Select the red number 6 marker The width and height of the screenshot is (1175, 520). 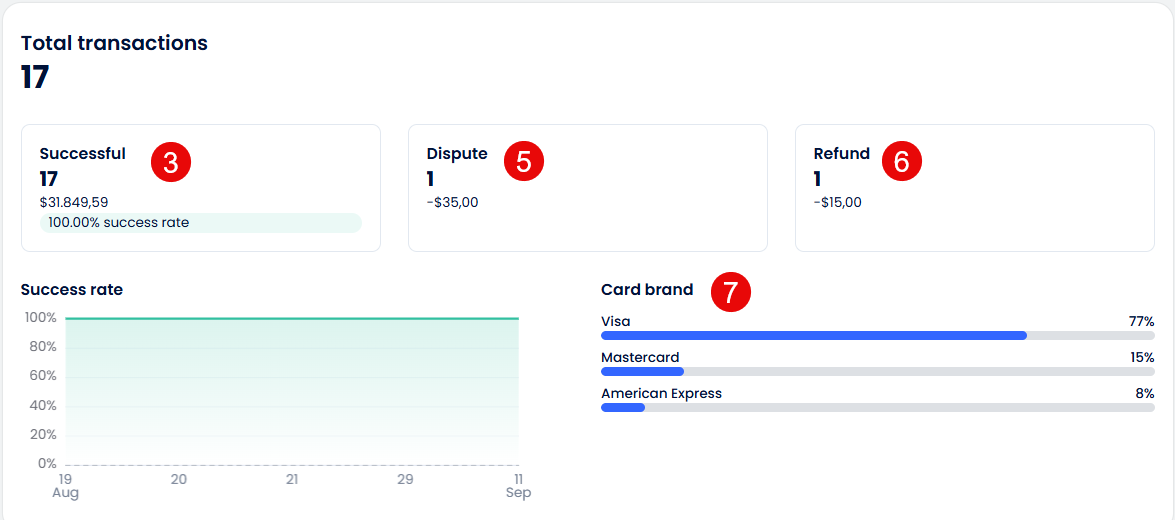coord(901,162)
